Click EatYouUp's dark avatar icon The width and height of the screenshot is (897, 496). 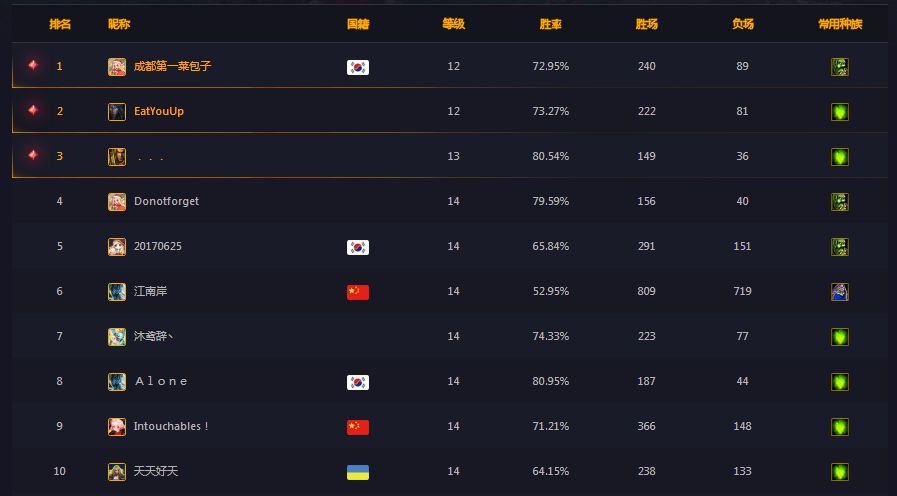pos(117,112)
